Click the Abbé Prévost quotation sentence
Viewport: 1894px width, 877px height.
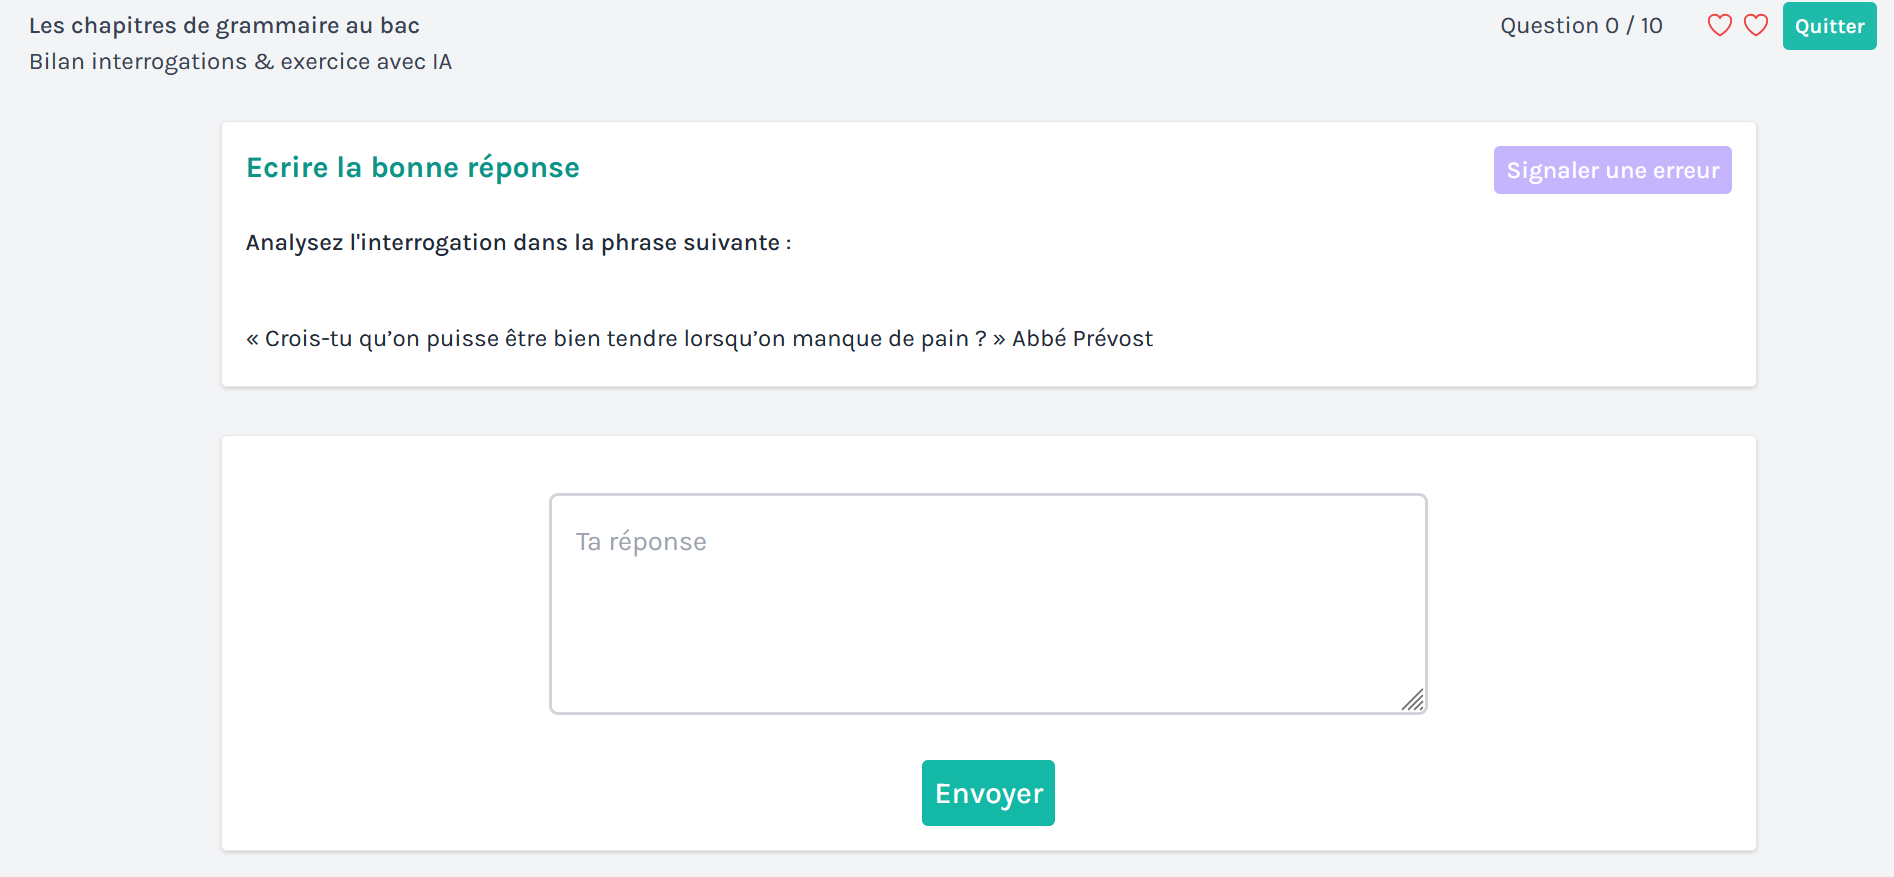click(699, 338)
